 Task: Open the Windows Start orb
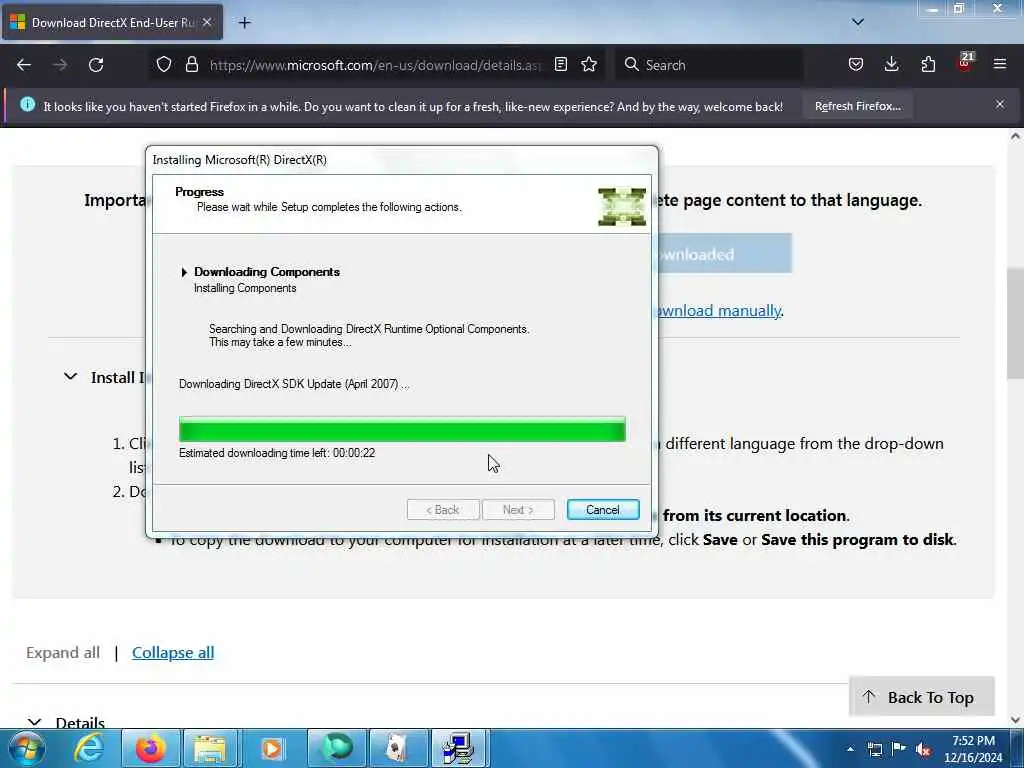point(27,748)
